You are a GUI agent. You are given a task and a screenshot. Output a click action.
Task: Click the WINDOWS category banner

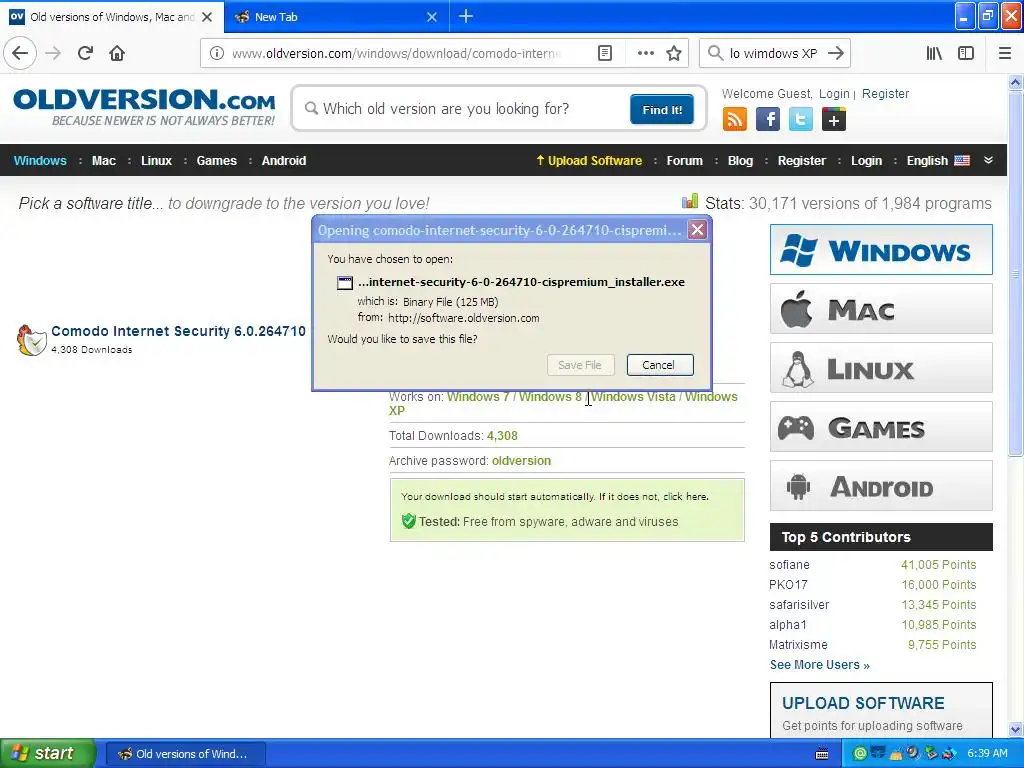click(881, 249)
